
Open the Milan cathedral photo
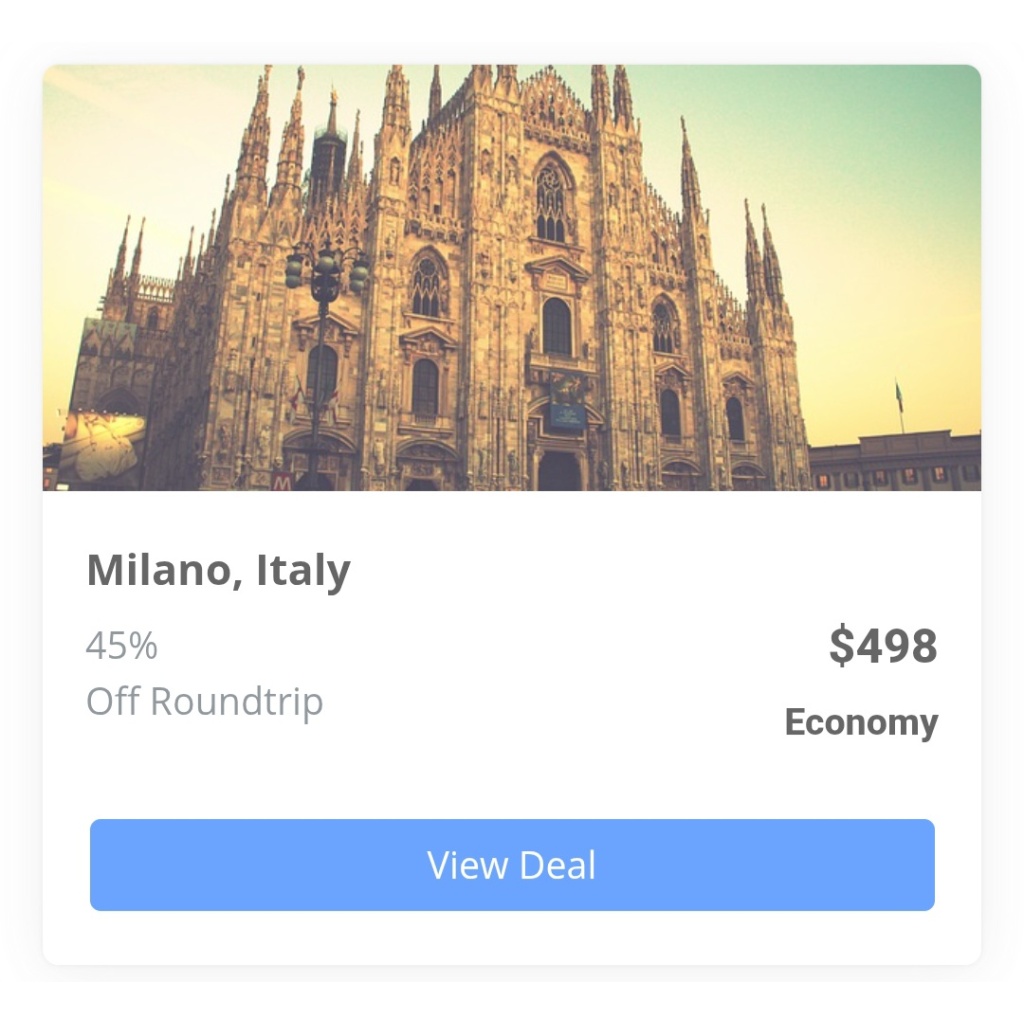pos(512,278)
